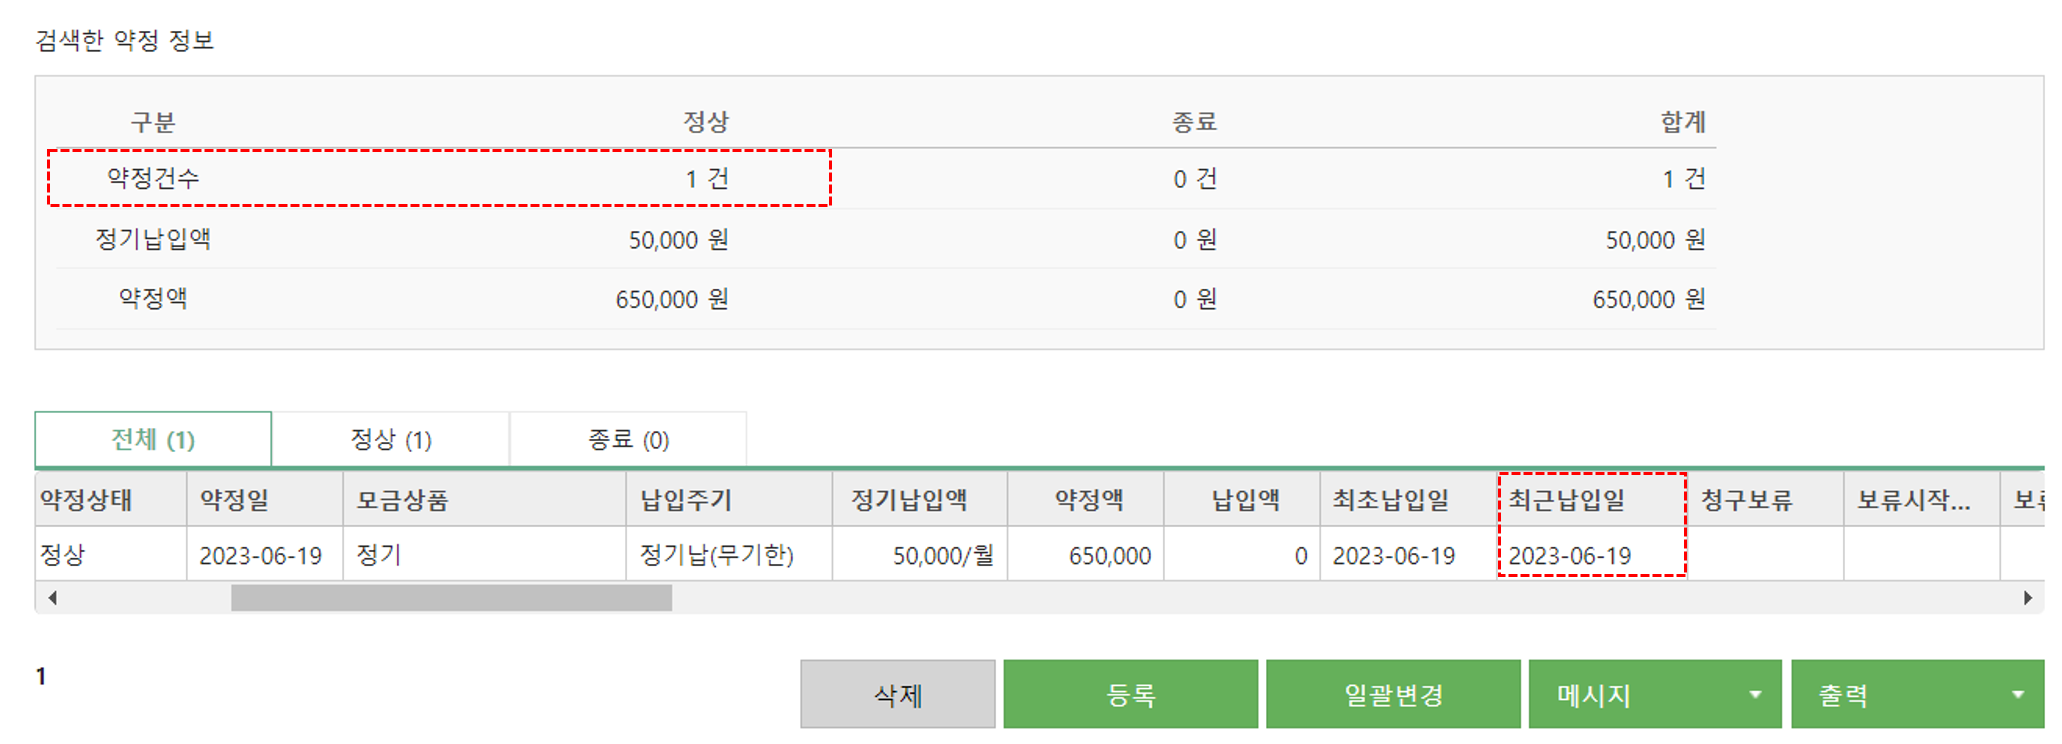Viewport: 2062px width, 744px height.
Task: Click the 메시지 button label
Action: (1594, 695)
